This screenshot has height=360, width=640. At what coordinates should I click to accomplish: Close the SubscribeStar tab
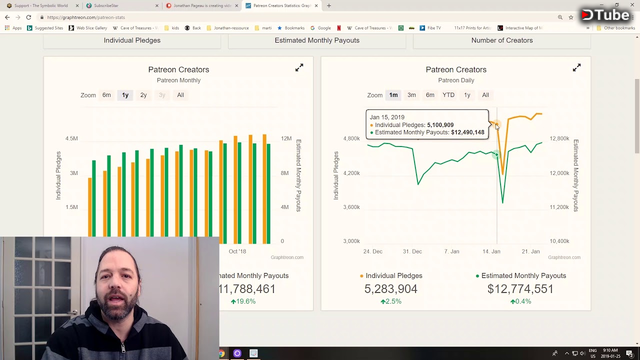tap(157, 6)
